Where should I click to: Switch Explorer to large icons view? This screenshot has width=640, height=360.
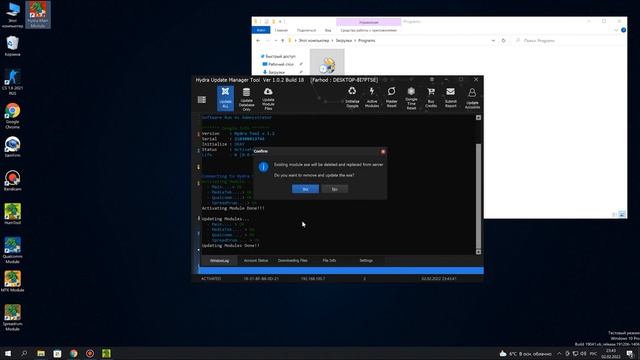point(622,214)
